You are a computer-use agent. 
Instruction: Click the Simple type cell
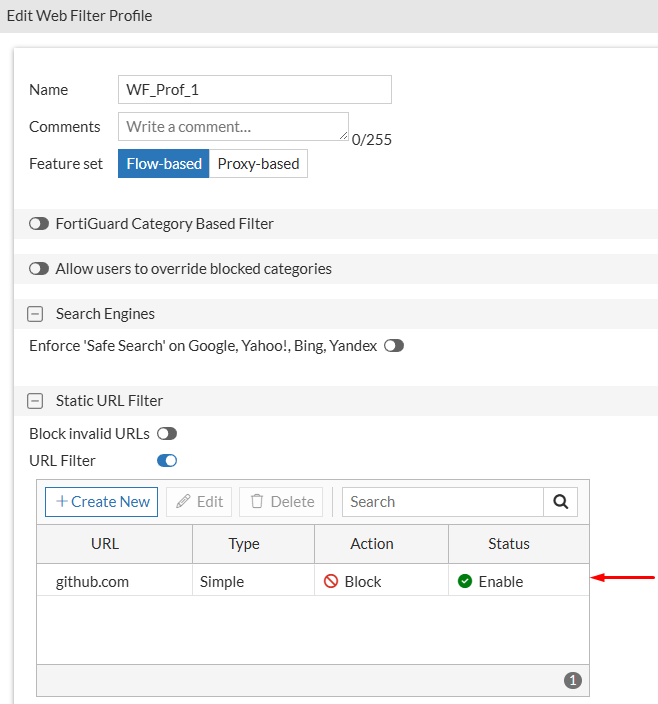click(254, 580)
